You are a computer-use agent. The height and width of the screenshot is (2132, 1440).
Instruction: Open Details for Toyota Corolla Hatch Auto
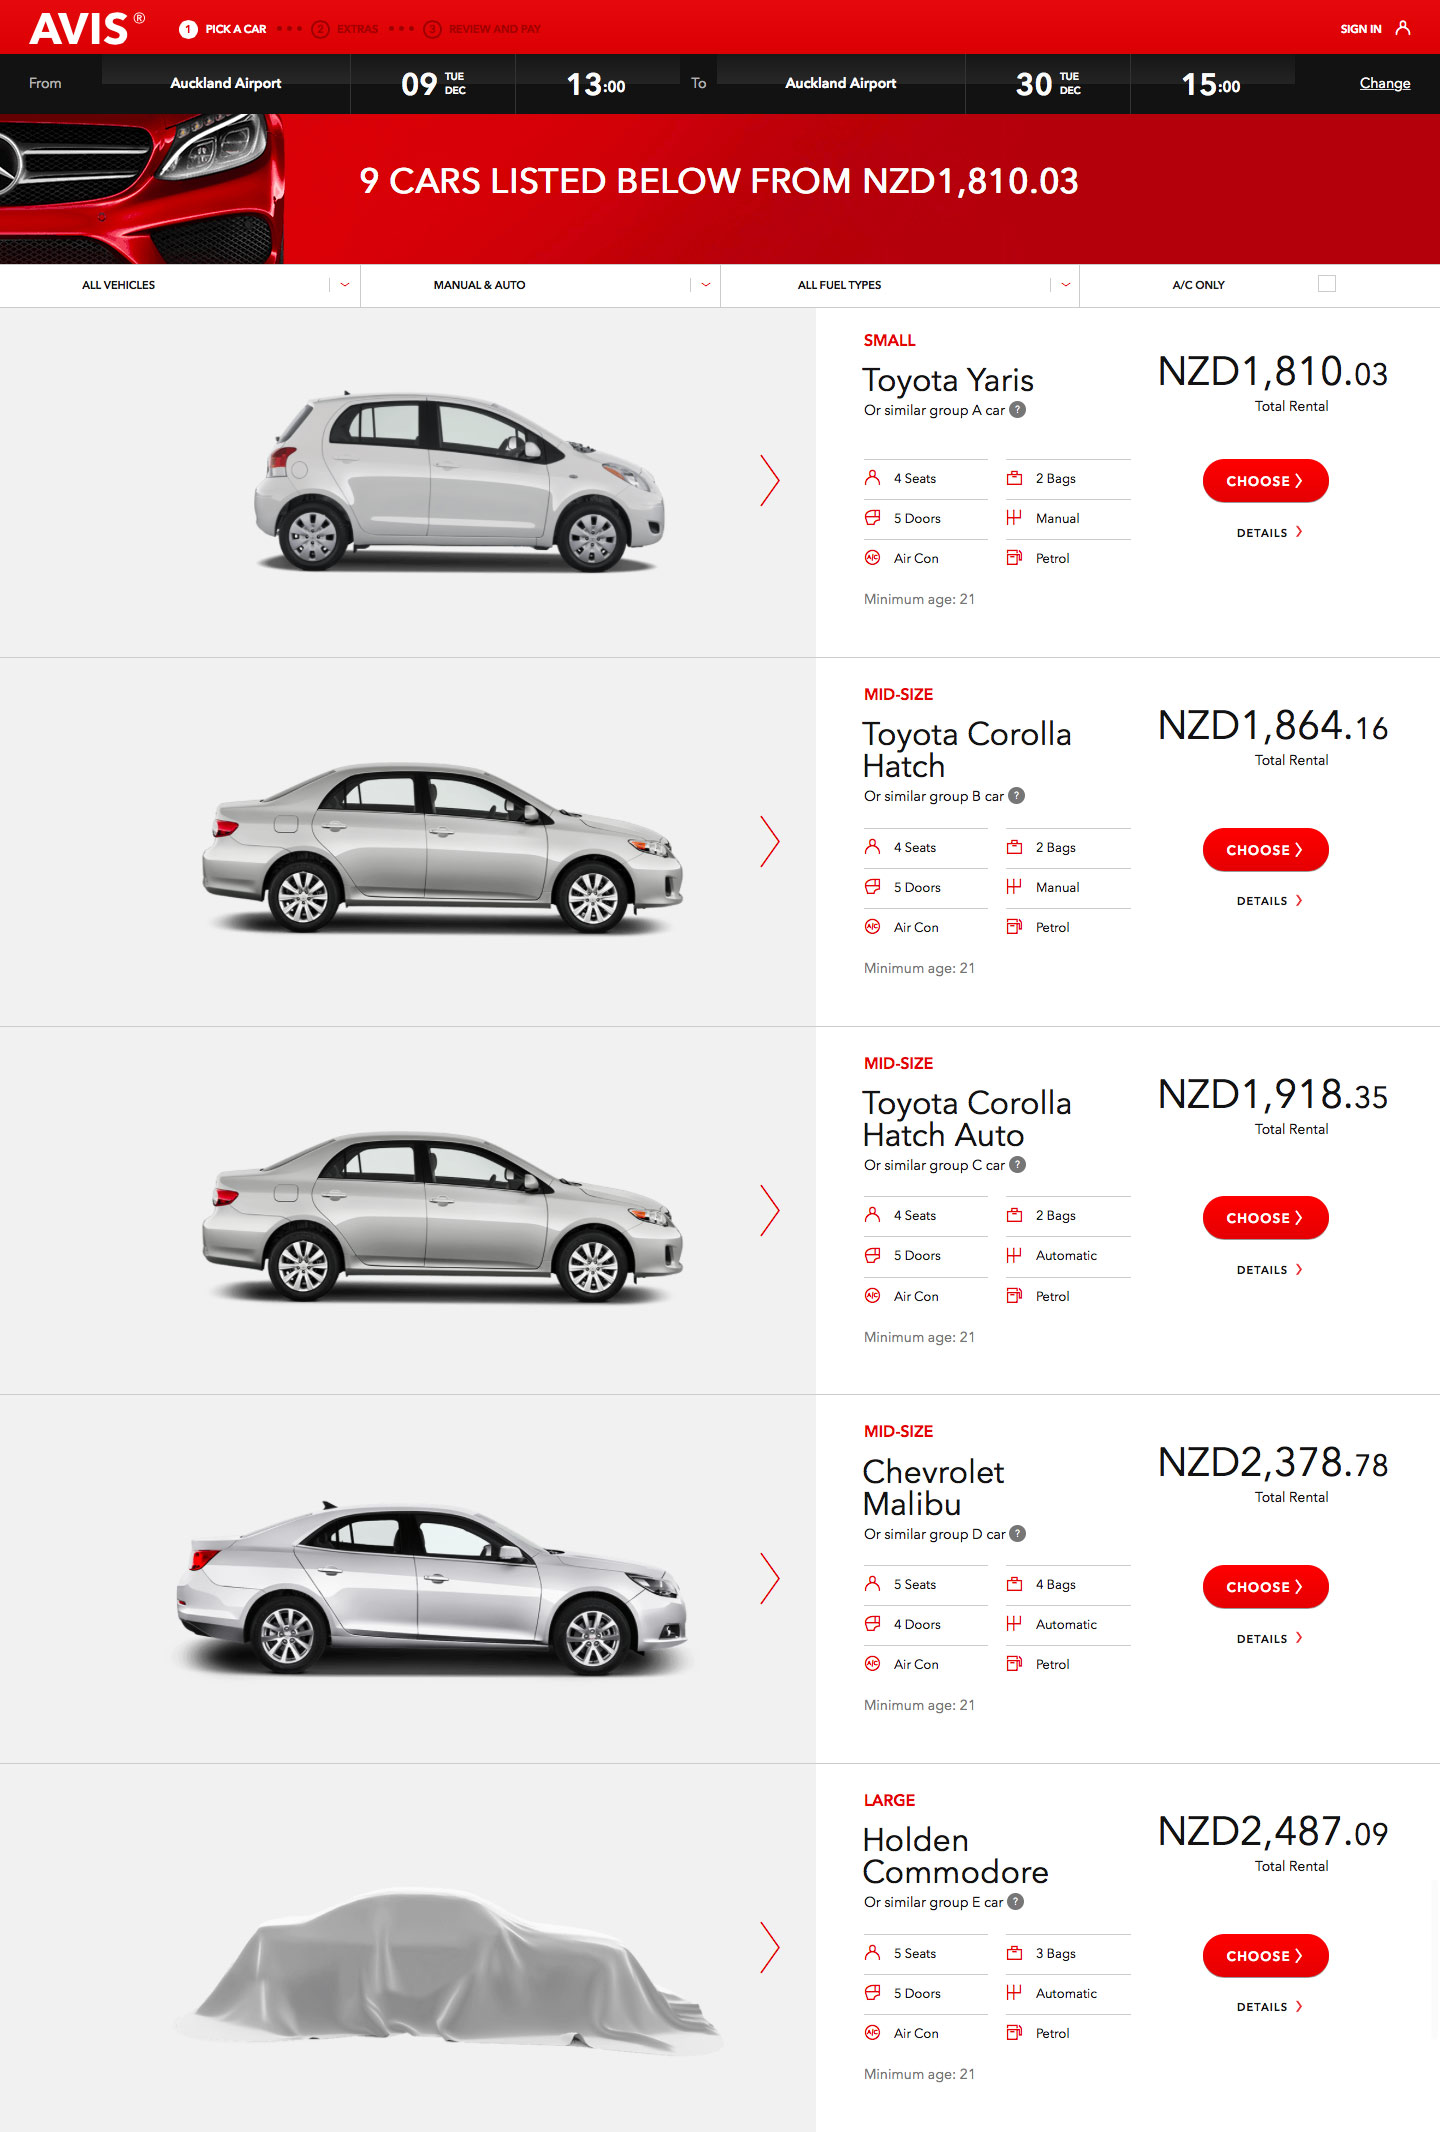pyautogui.click(x=1269, y=1270)
